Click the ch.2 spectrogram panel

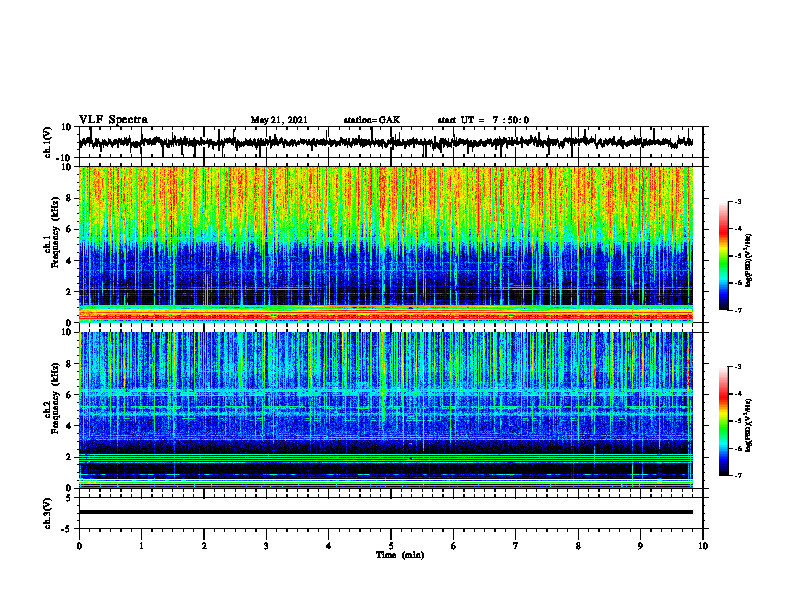click(386, 410)
